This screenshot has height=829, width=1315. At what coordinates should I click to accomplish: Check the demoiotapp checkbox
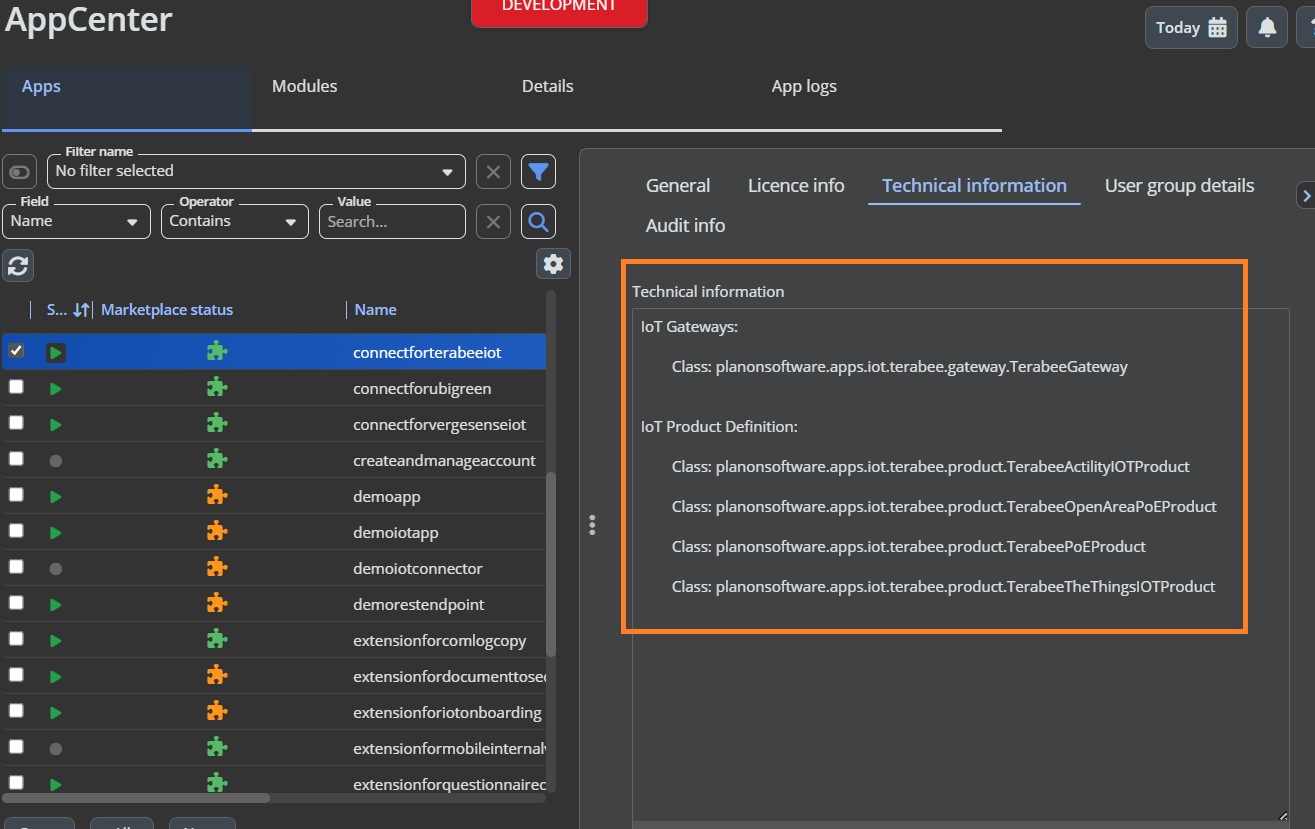[16, 531]
